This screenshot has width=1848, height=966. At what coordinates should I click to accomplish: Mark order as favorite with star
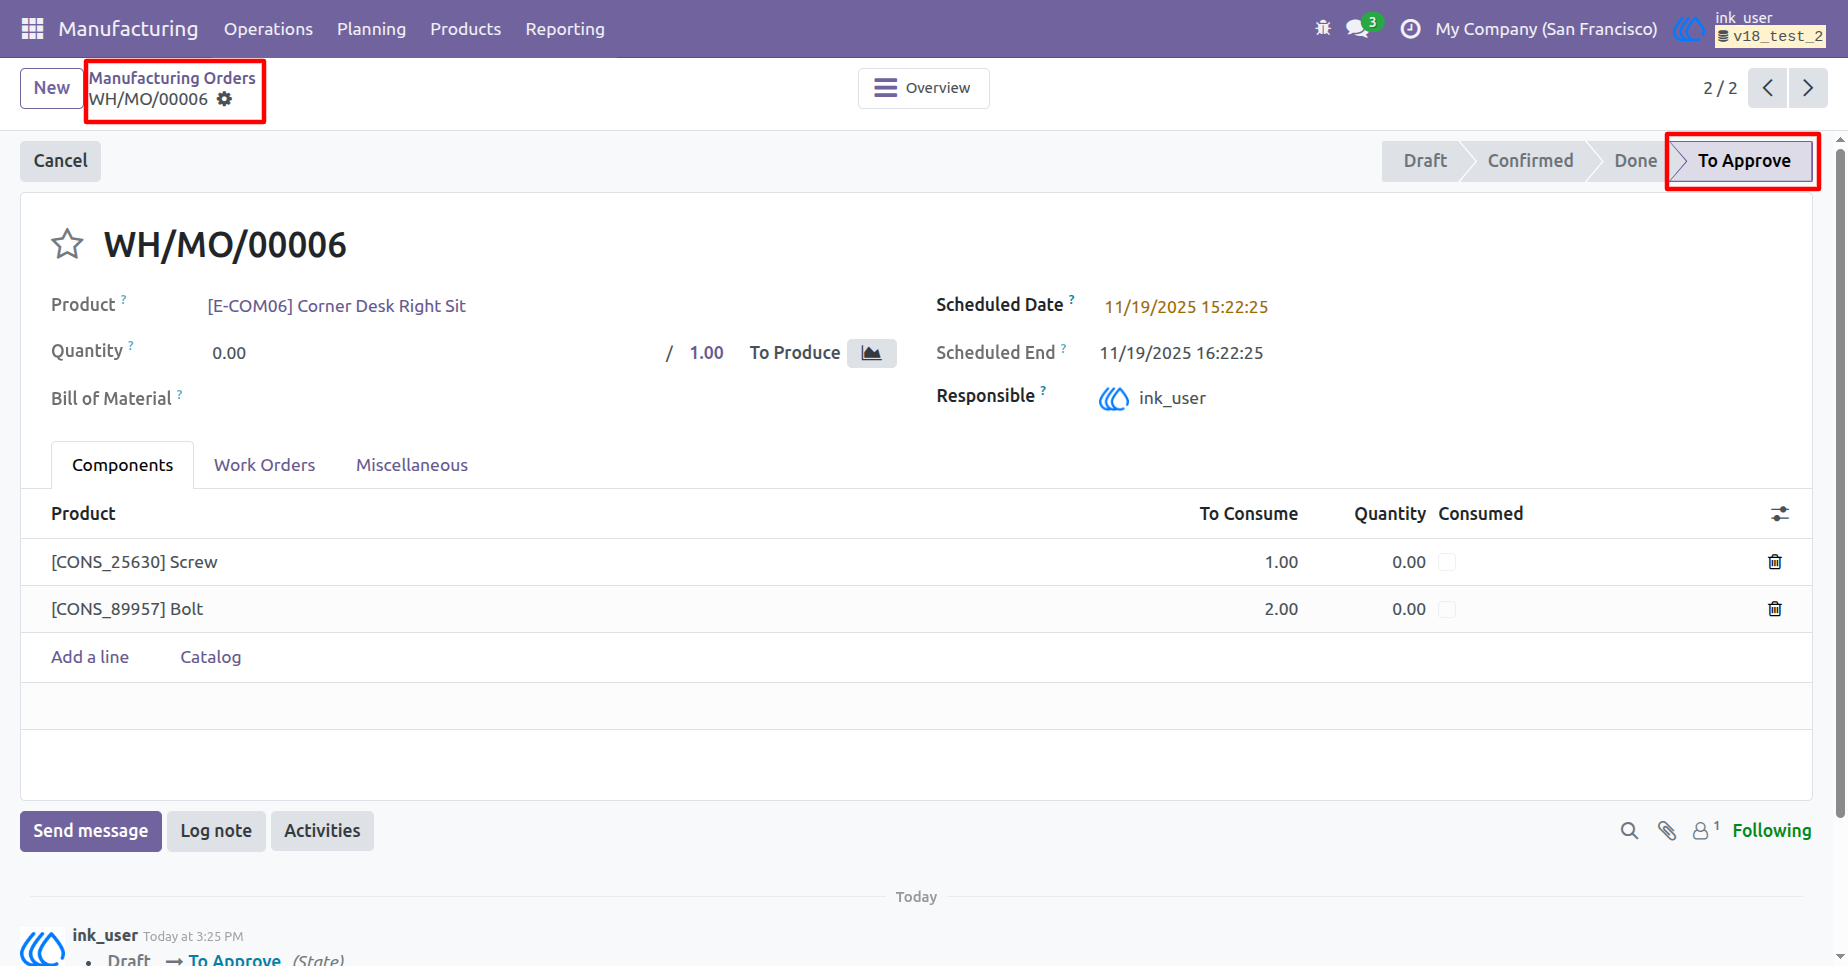click(67, 244)
